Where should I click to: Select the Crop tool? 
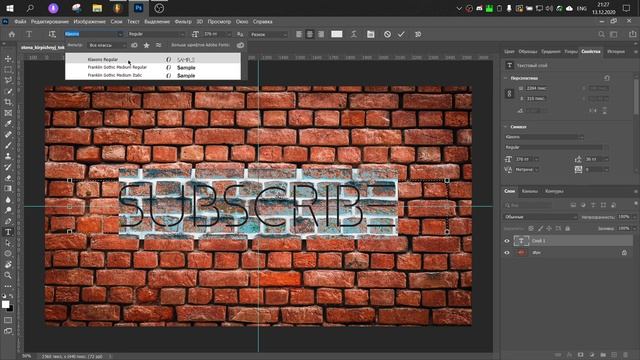tap(8, 102)
